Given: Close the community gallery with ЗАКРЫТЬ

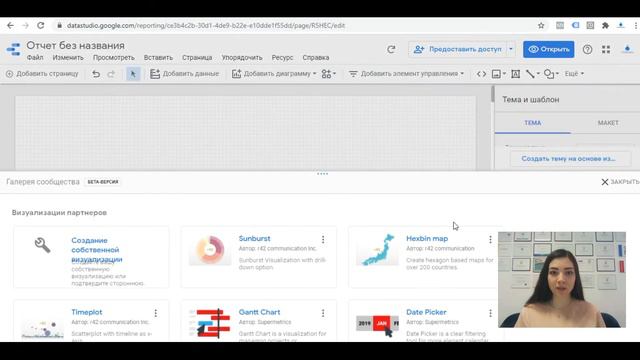Looking at the screenshot, I should pos(620,182).
